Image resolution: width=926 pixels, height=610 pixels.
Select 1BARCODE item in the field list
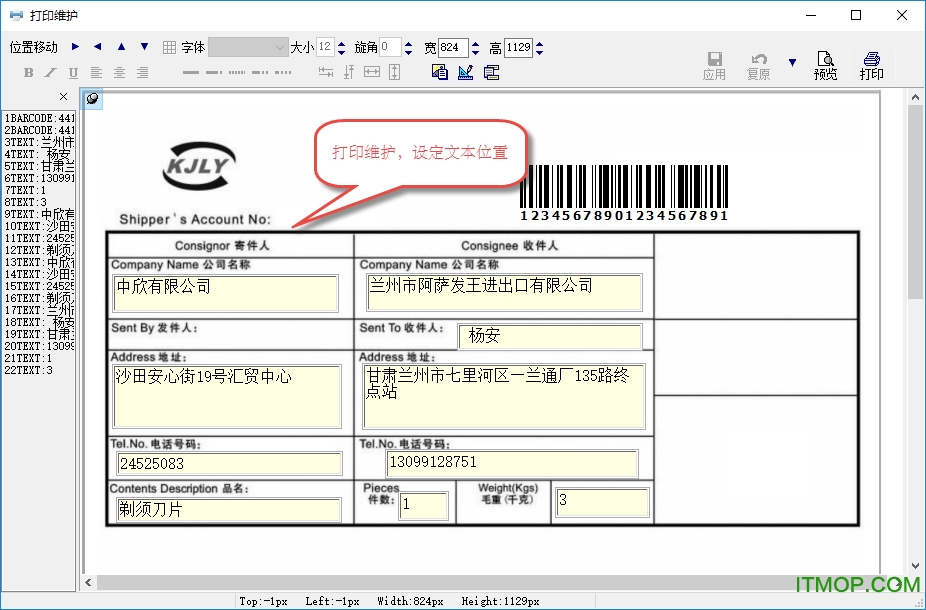click(39, 118)
